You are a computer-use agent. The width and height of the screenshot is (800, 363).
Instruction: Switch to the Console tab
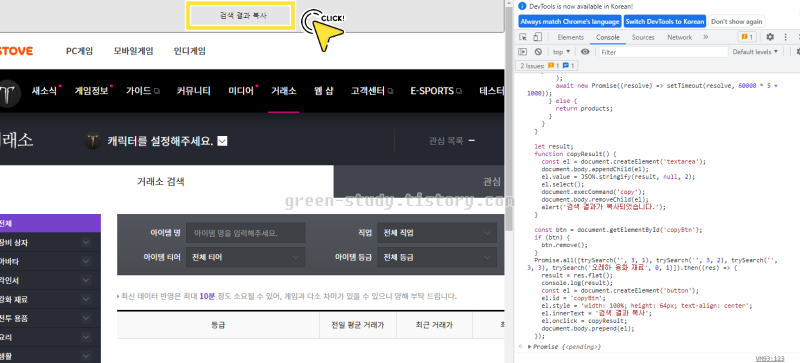tap(608, 37)
